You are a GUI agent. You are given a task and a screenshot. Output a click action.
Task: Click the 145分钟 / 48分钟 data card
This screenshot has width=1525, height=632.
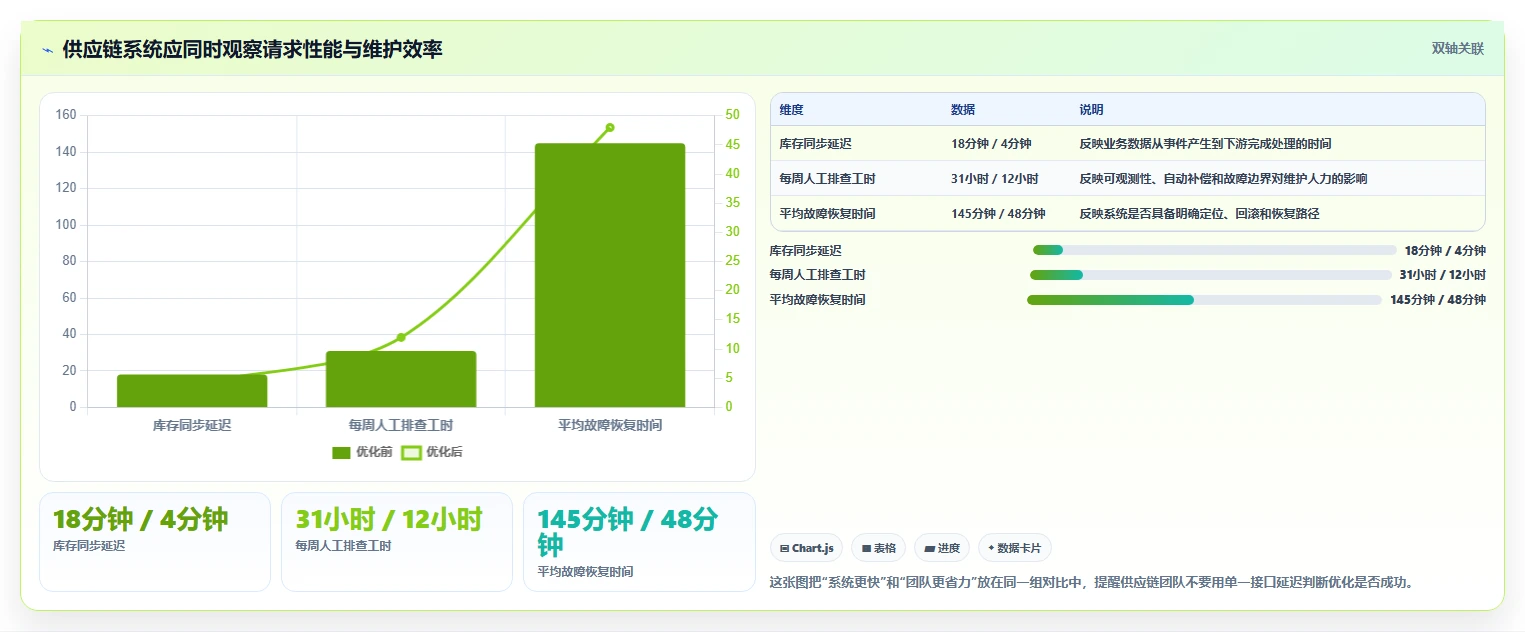pyautogui.click(x=639, y=542)
